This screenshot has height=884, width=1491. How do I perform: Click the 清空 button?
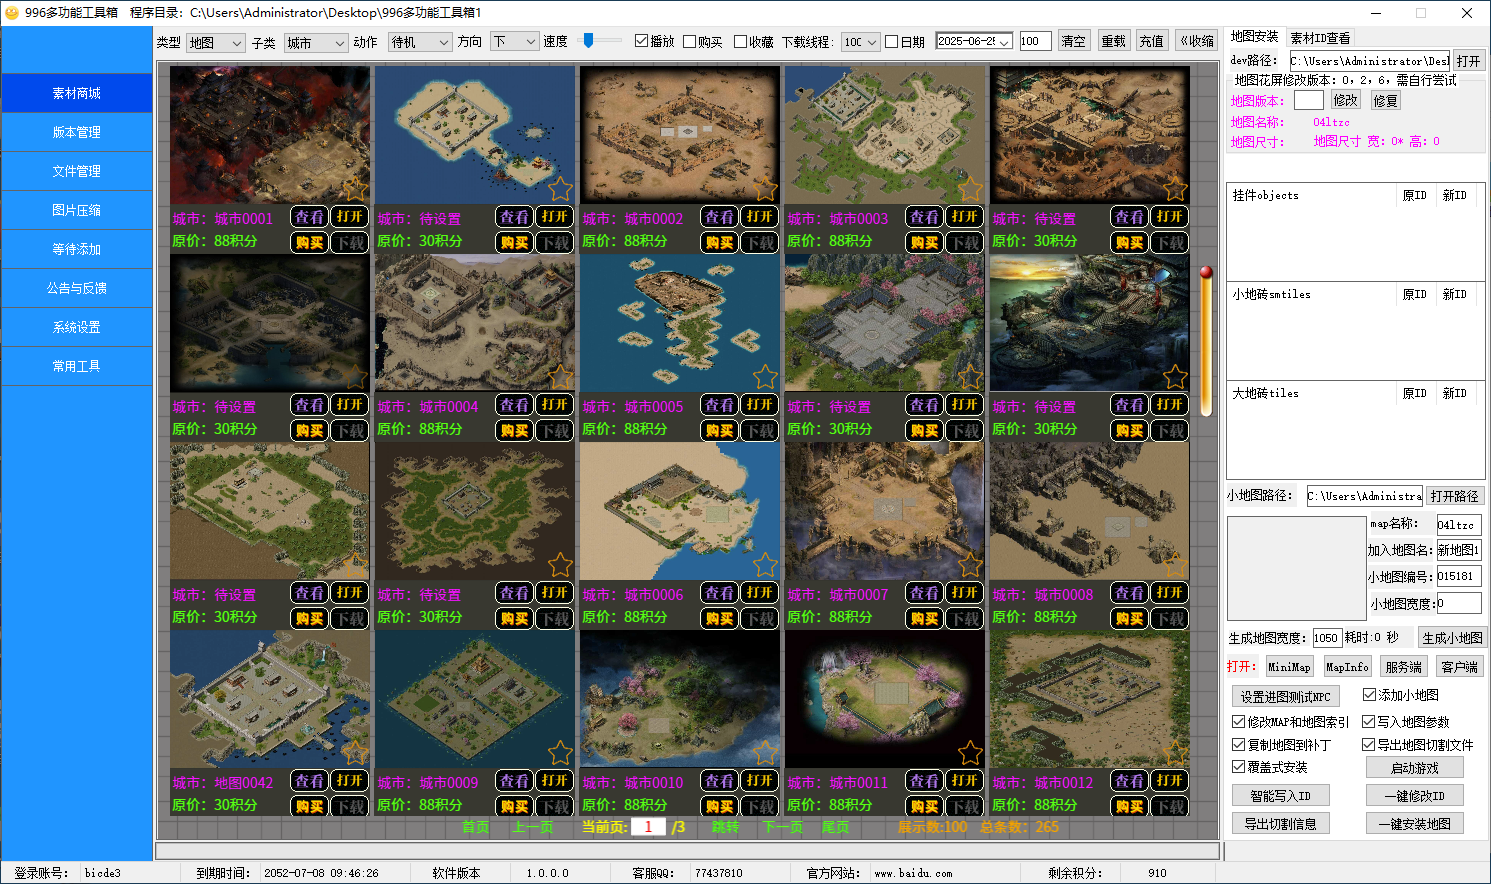1073,41
